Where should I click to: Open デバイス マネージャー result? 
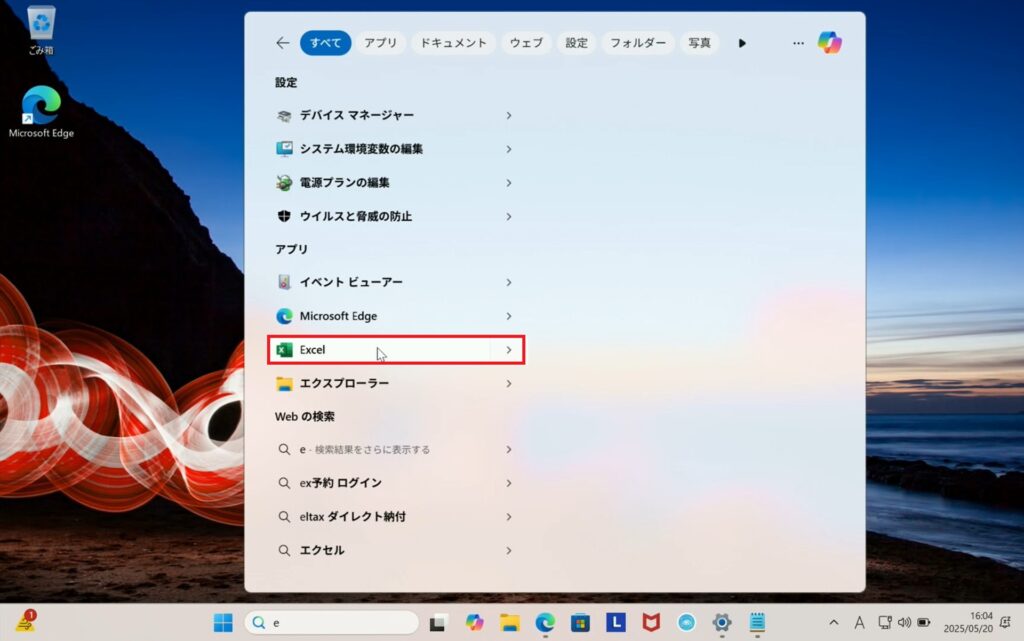(x=396, y=116)
